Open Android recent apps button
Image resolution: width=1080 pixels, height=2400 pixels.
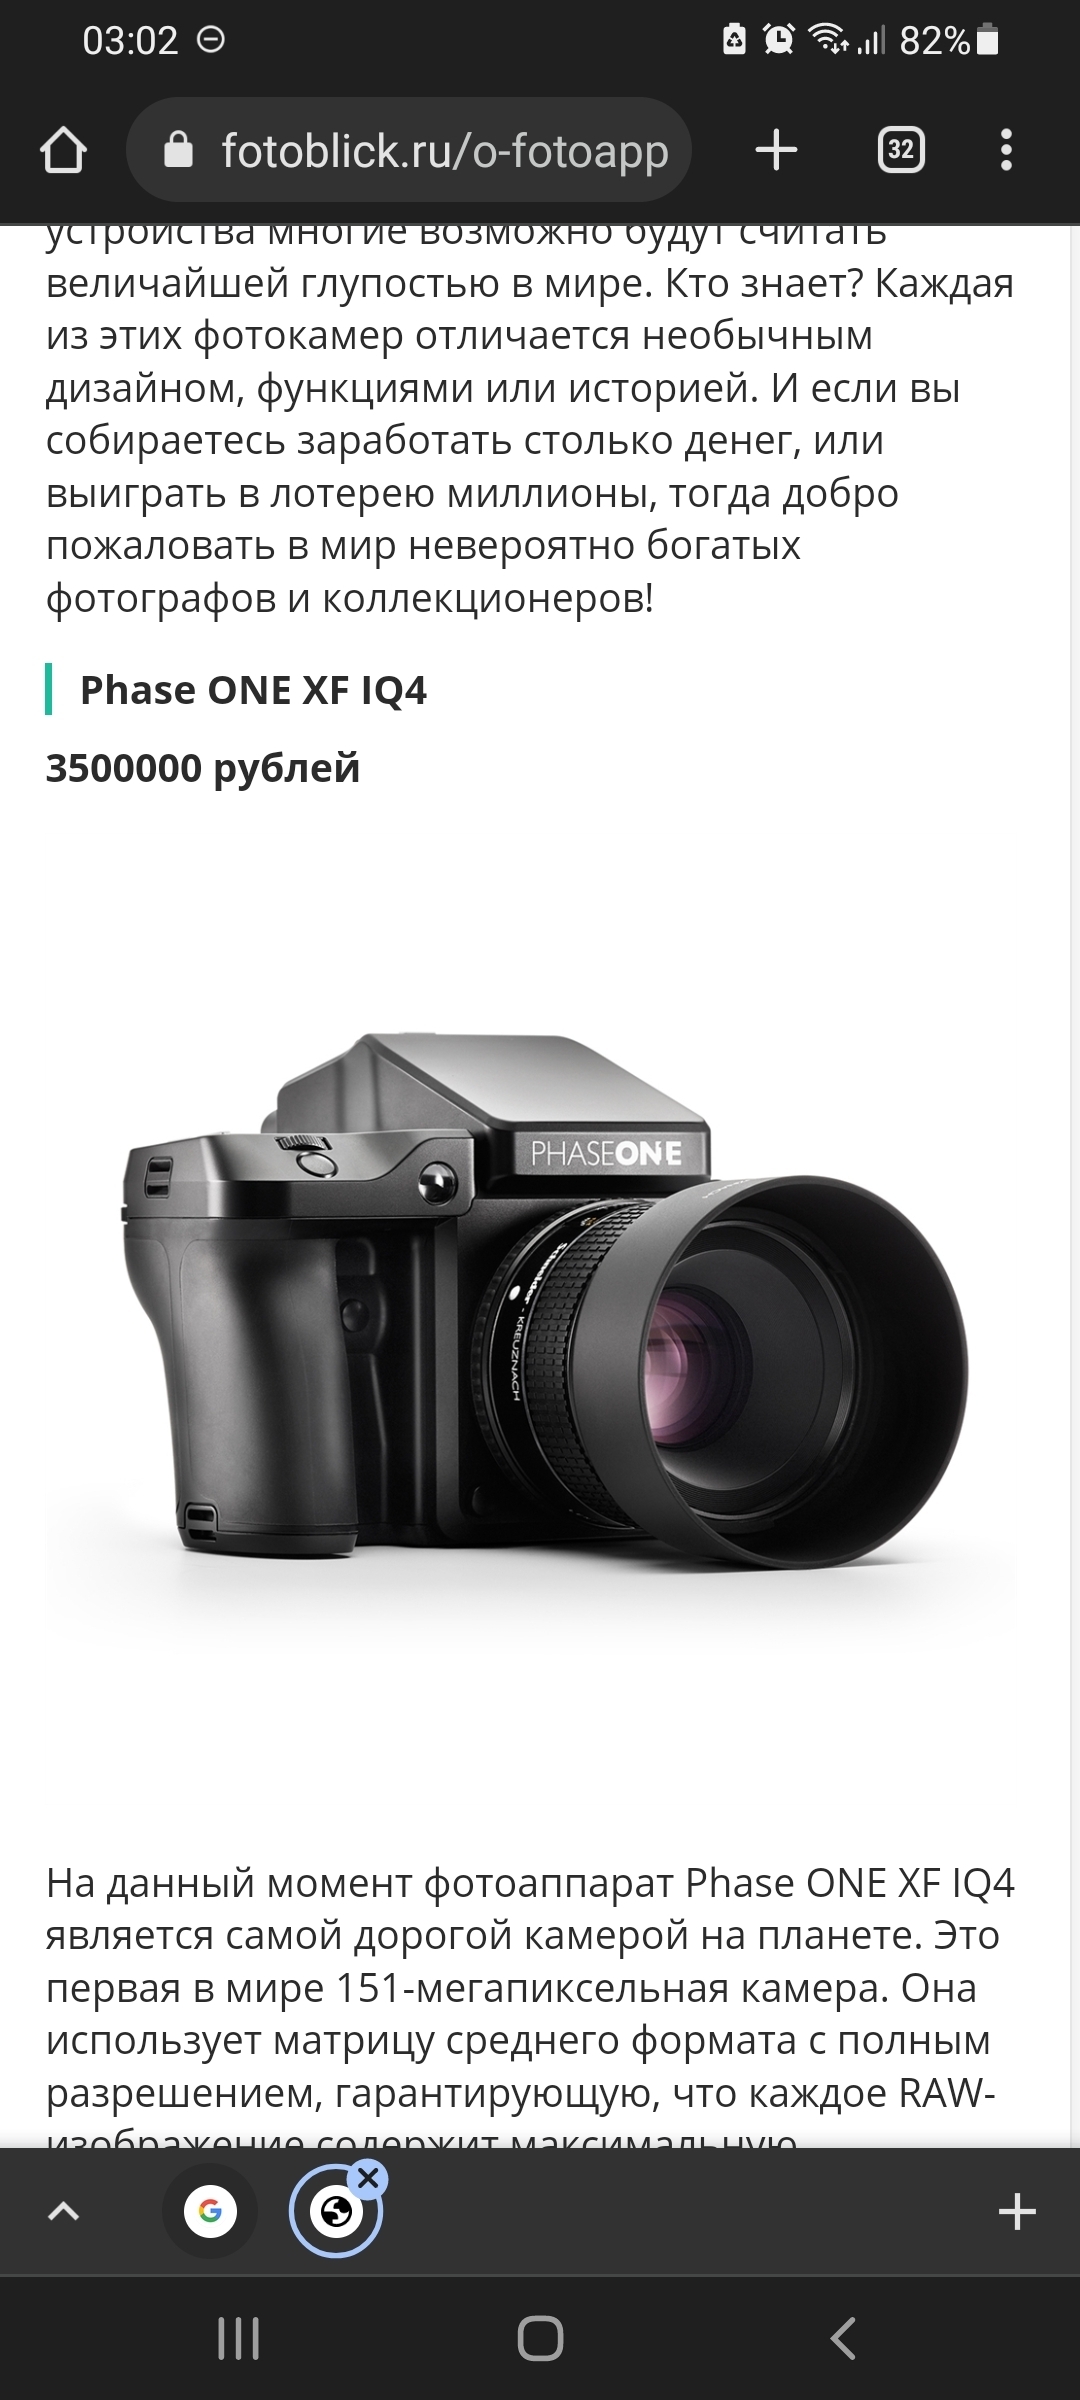tap(238, 2339)
